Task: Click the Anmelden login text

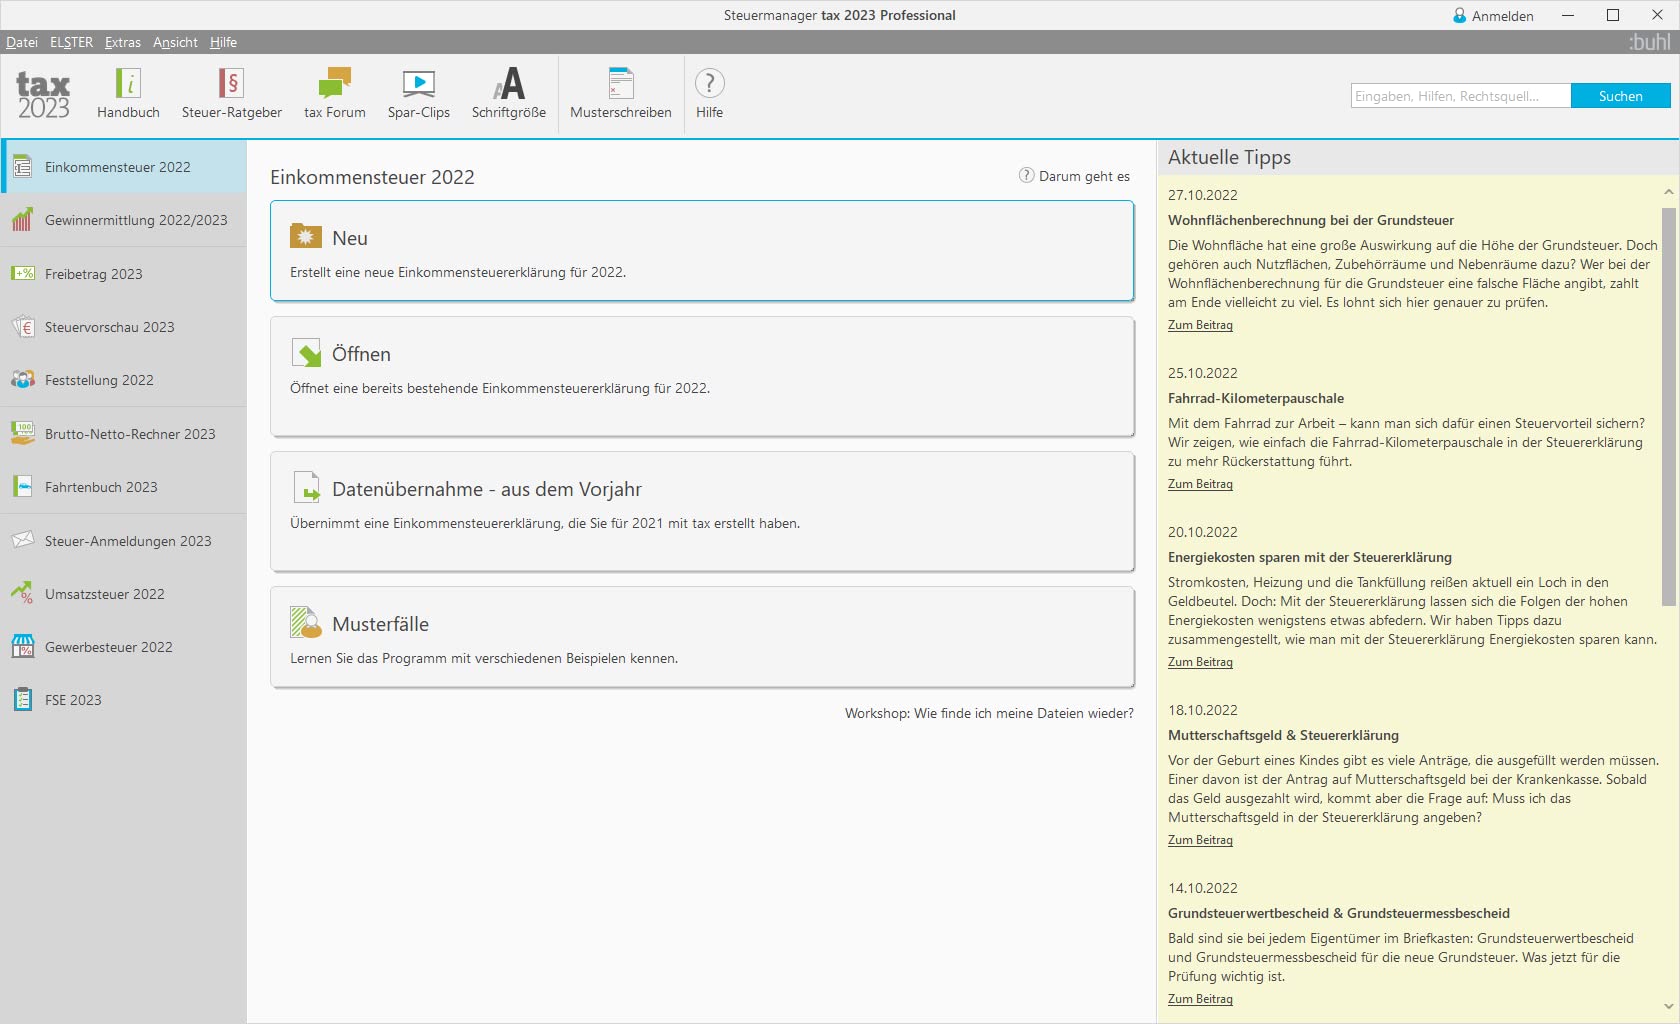Action: point(1502,16)
